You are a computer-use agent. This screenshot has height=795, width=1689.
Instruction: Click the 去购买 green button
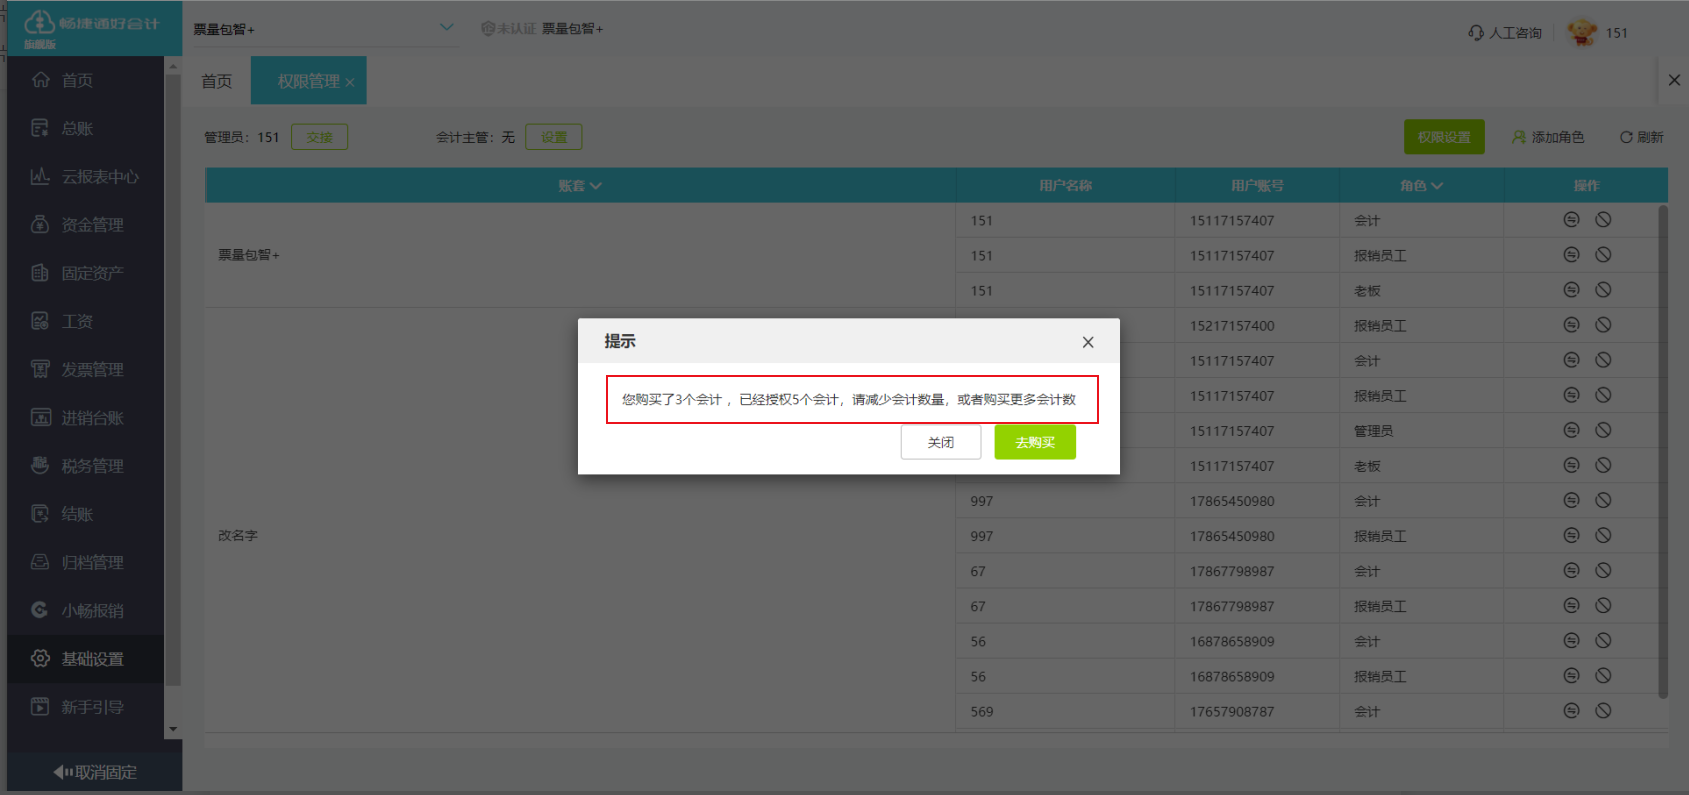(1034, 442)
